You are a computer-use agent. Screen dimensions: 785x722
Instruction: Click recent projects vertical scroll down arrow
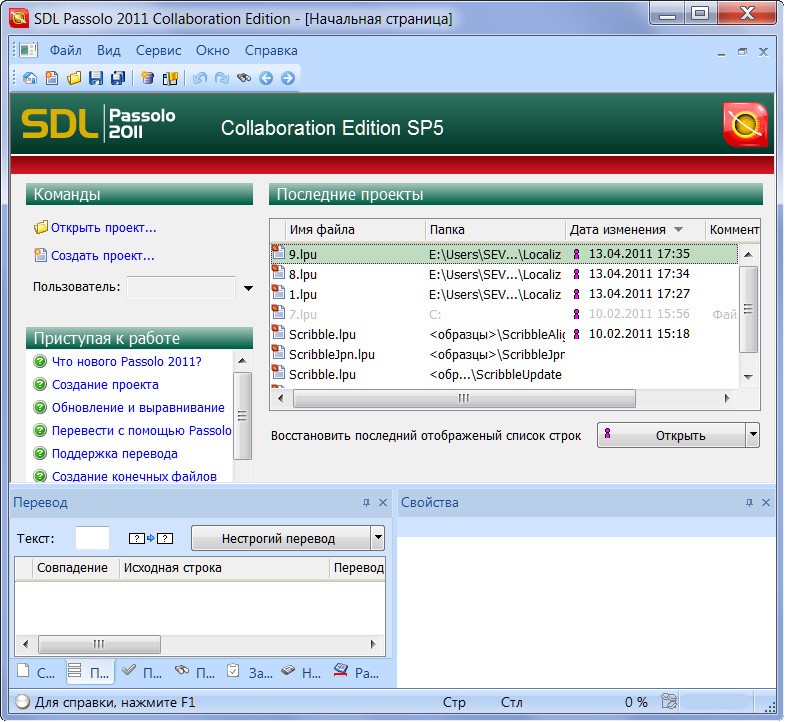pos(748,377)
